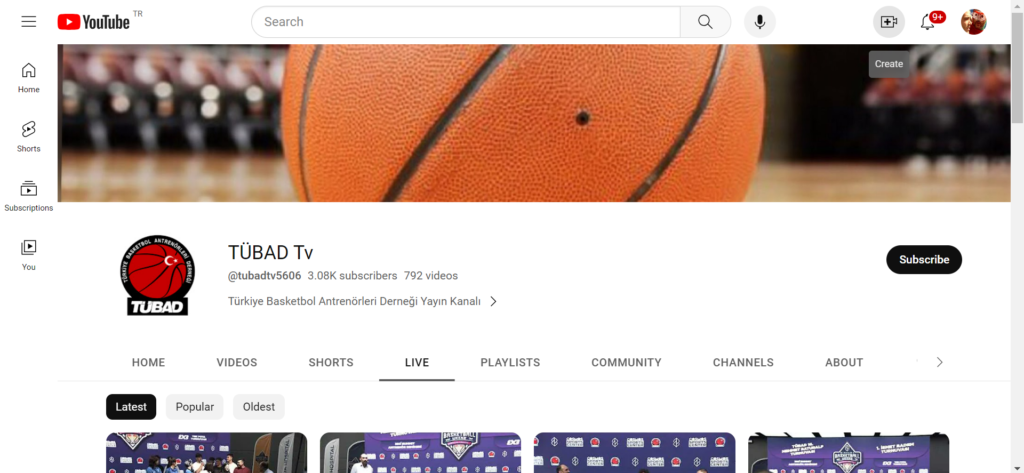The image size is (1024, 473).
Task: Filter by Popular chip
Action: click(195, 406)
